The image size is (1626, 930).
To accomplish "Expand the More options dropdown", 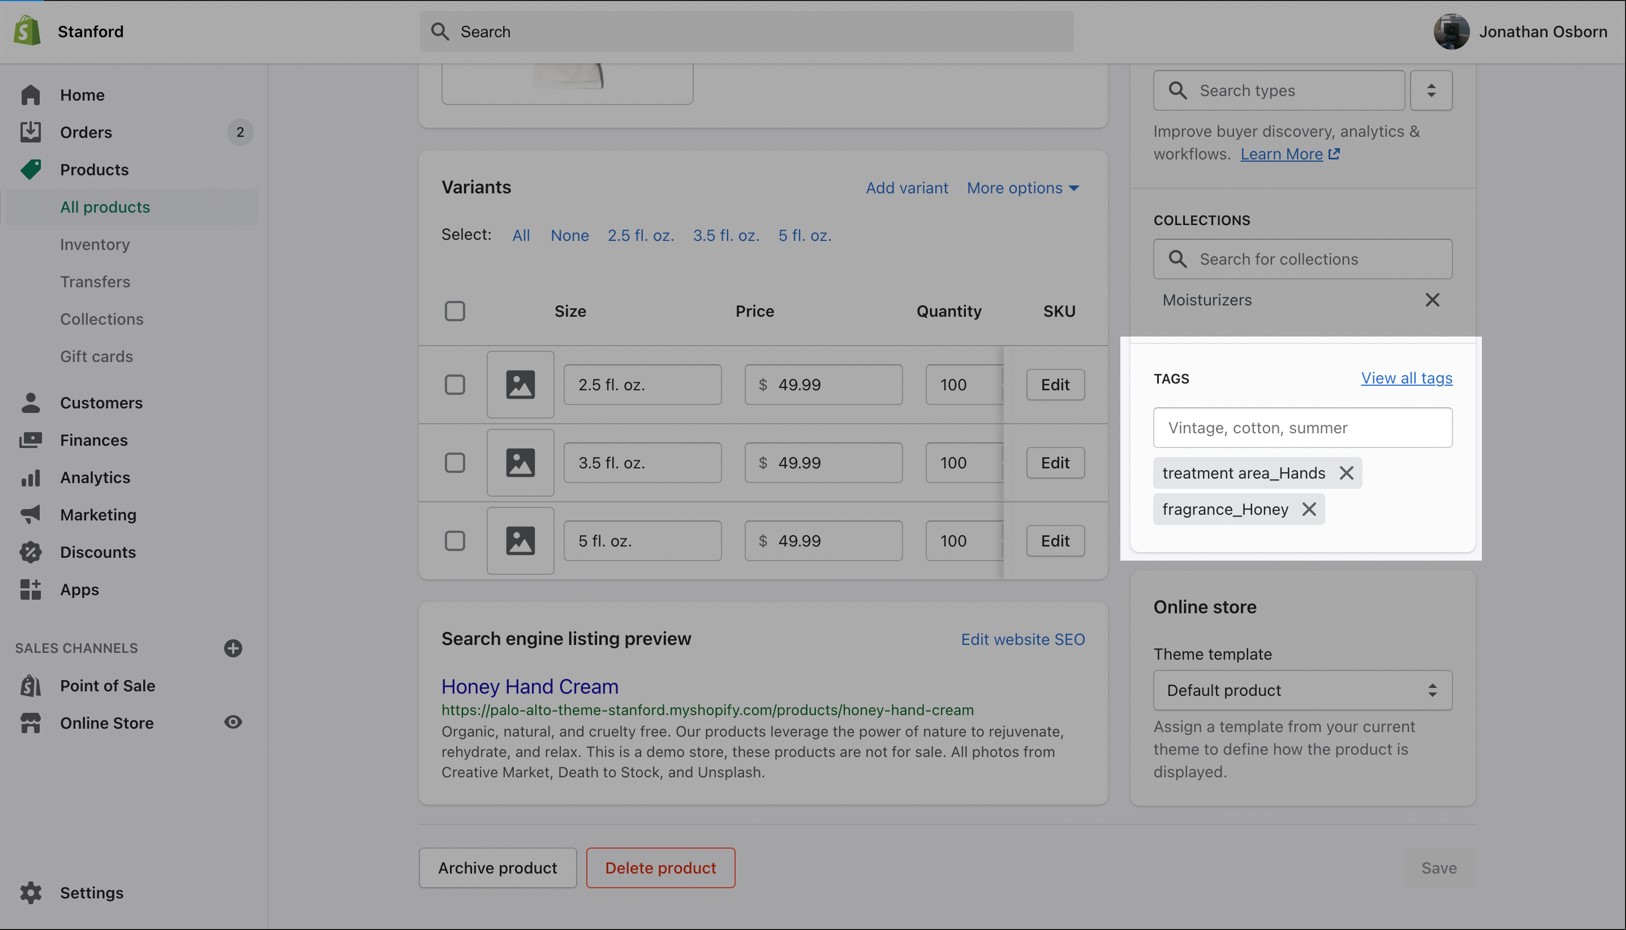I will pyautogui.click(x=1022, y=188).
